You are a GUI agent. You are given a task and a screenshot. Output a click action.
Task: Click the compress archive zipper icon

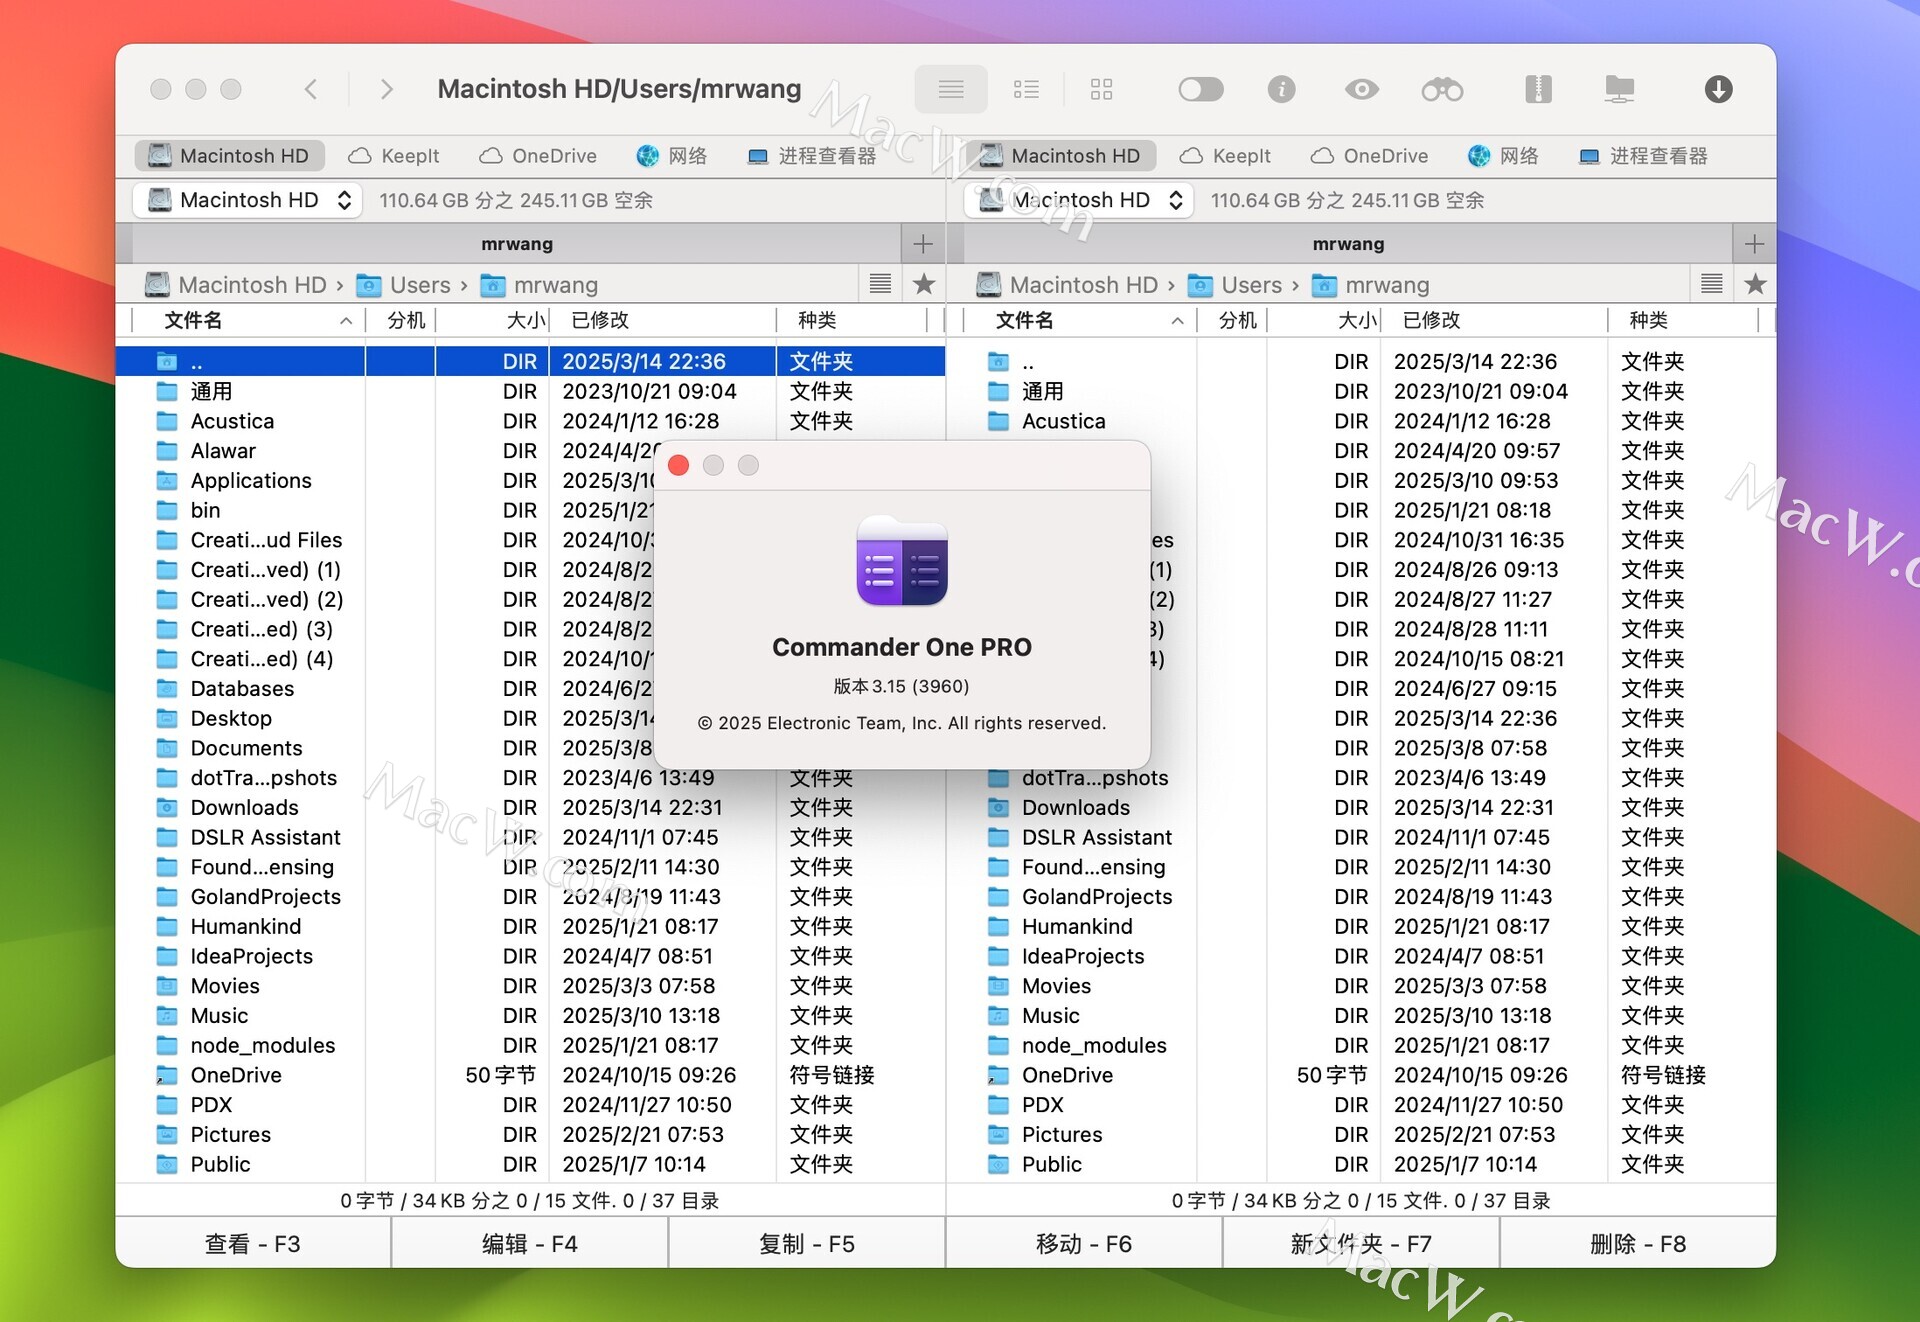click(1538, 89)
